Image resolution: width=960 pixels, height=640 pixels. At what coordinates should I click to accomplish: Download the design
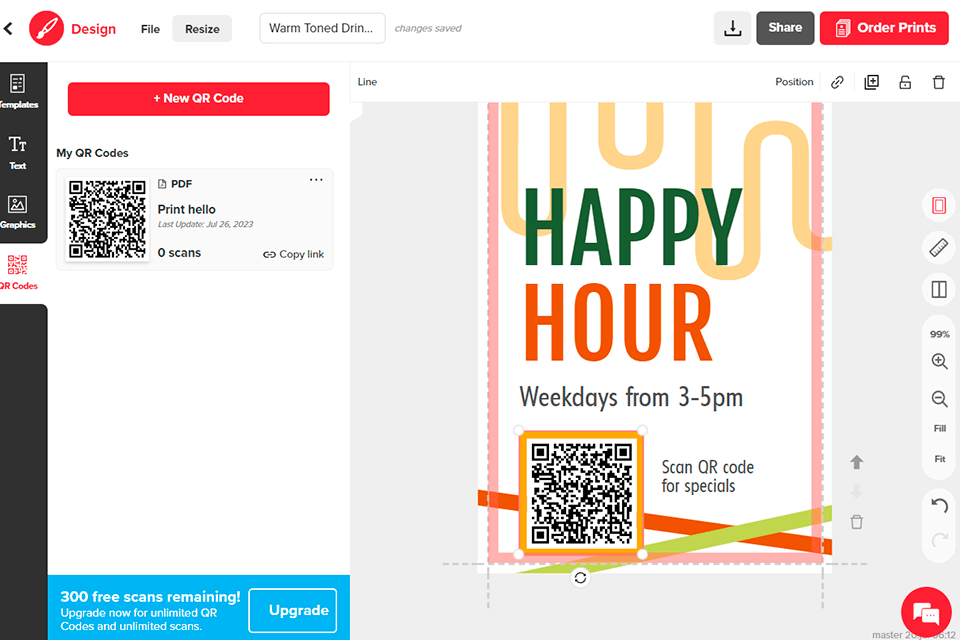click(732, 28)
